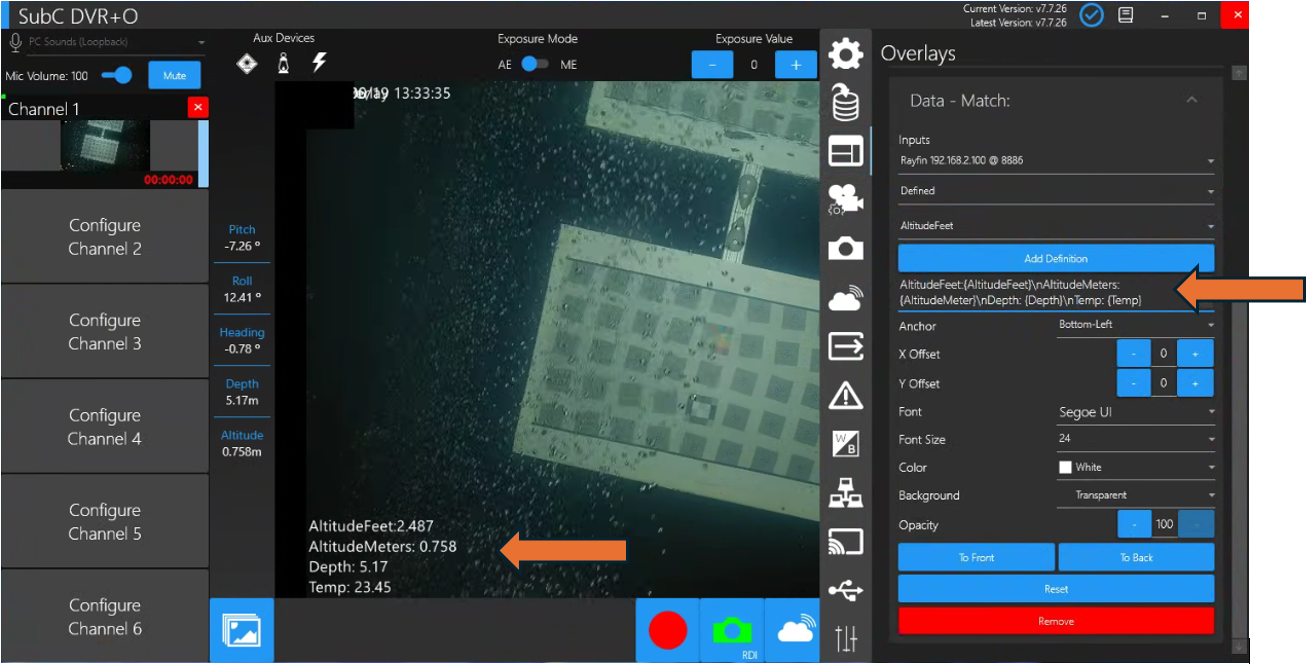Click the red record button
This screenshot has width=1312, height=664.
coord(668,631)
